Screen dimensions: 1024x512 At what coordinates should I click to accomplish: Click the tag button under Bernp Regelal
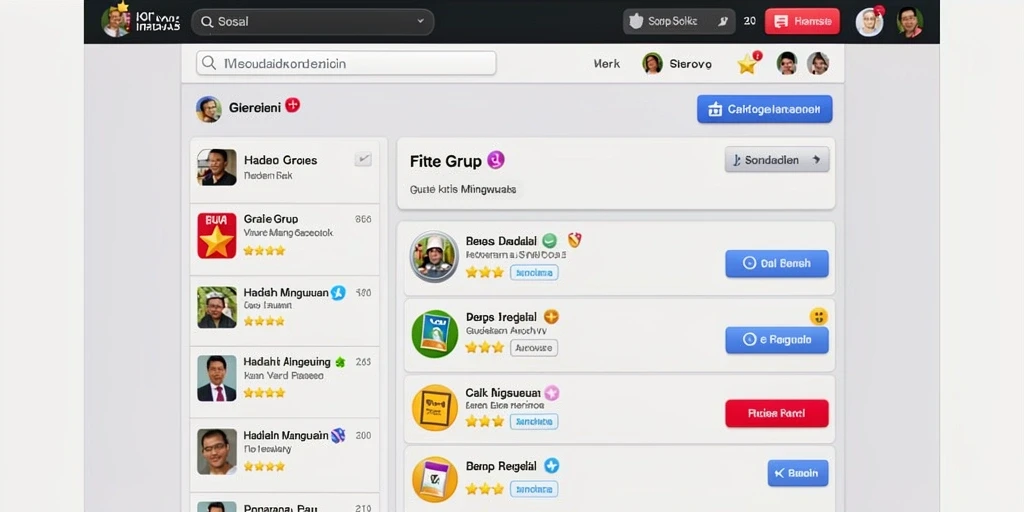pos(534,488)
